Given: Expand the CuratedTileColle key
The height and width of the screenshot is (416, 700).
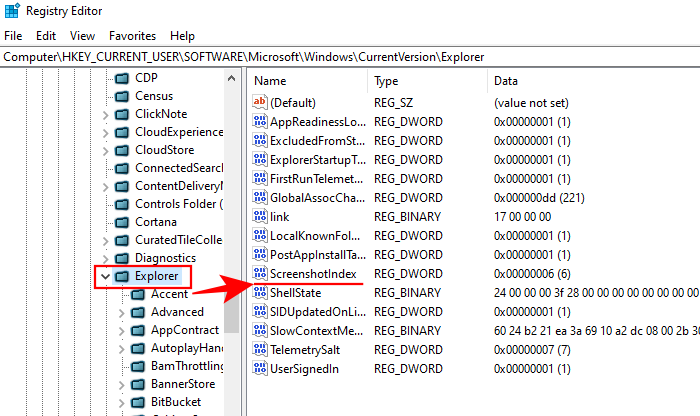Looking at the screenshot, I should click(105, 241).
